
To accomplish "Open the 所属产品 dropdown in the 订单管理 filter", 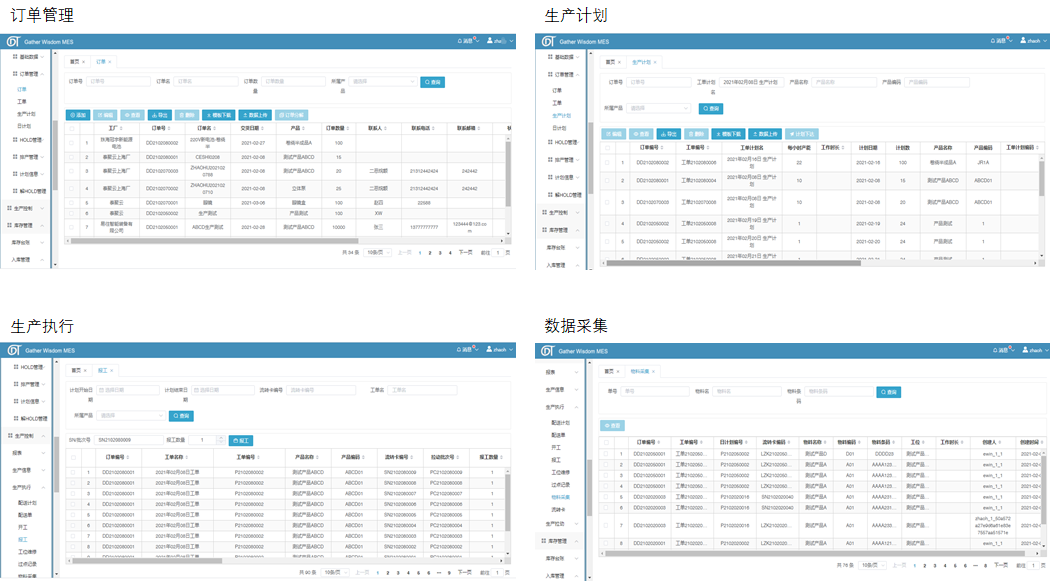I will 382,82.
